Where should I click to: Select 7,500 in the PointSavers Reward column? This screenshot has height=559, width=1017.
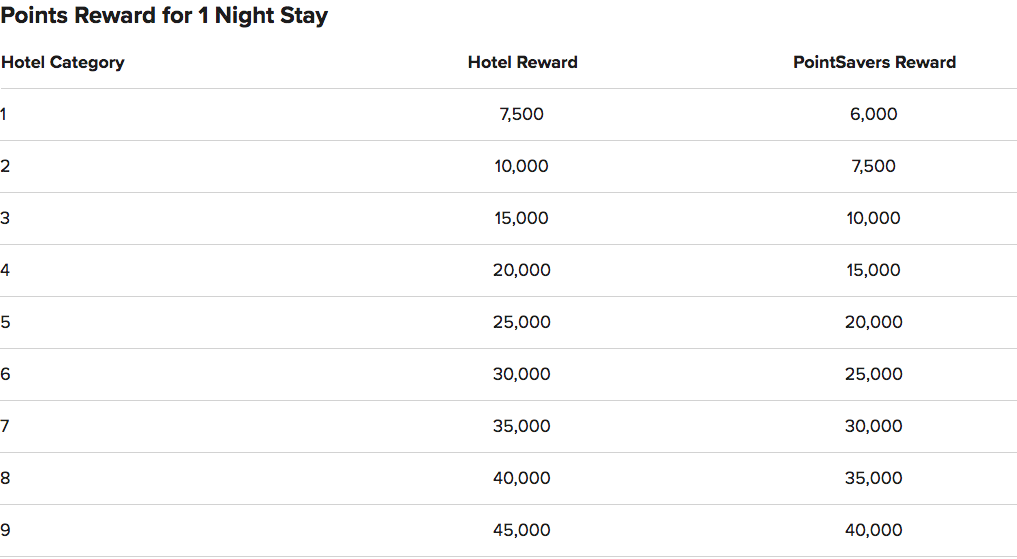click(x=874, y=167)
